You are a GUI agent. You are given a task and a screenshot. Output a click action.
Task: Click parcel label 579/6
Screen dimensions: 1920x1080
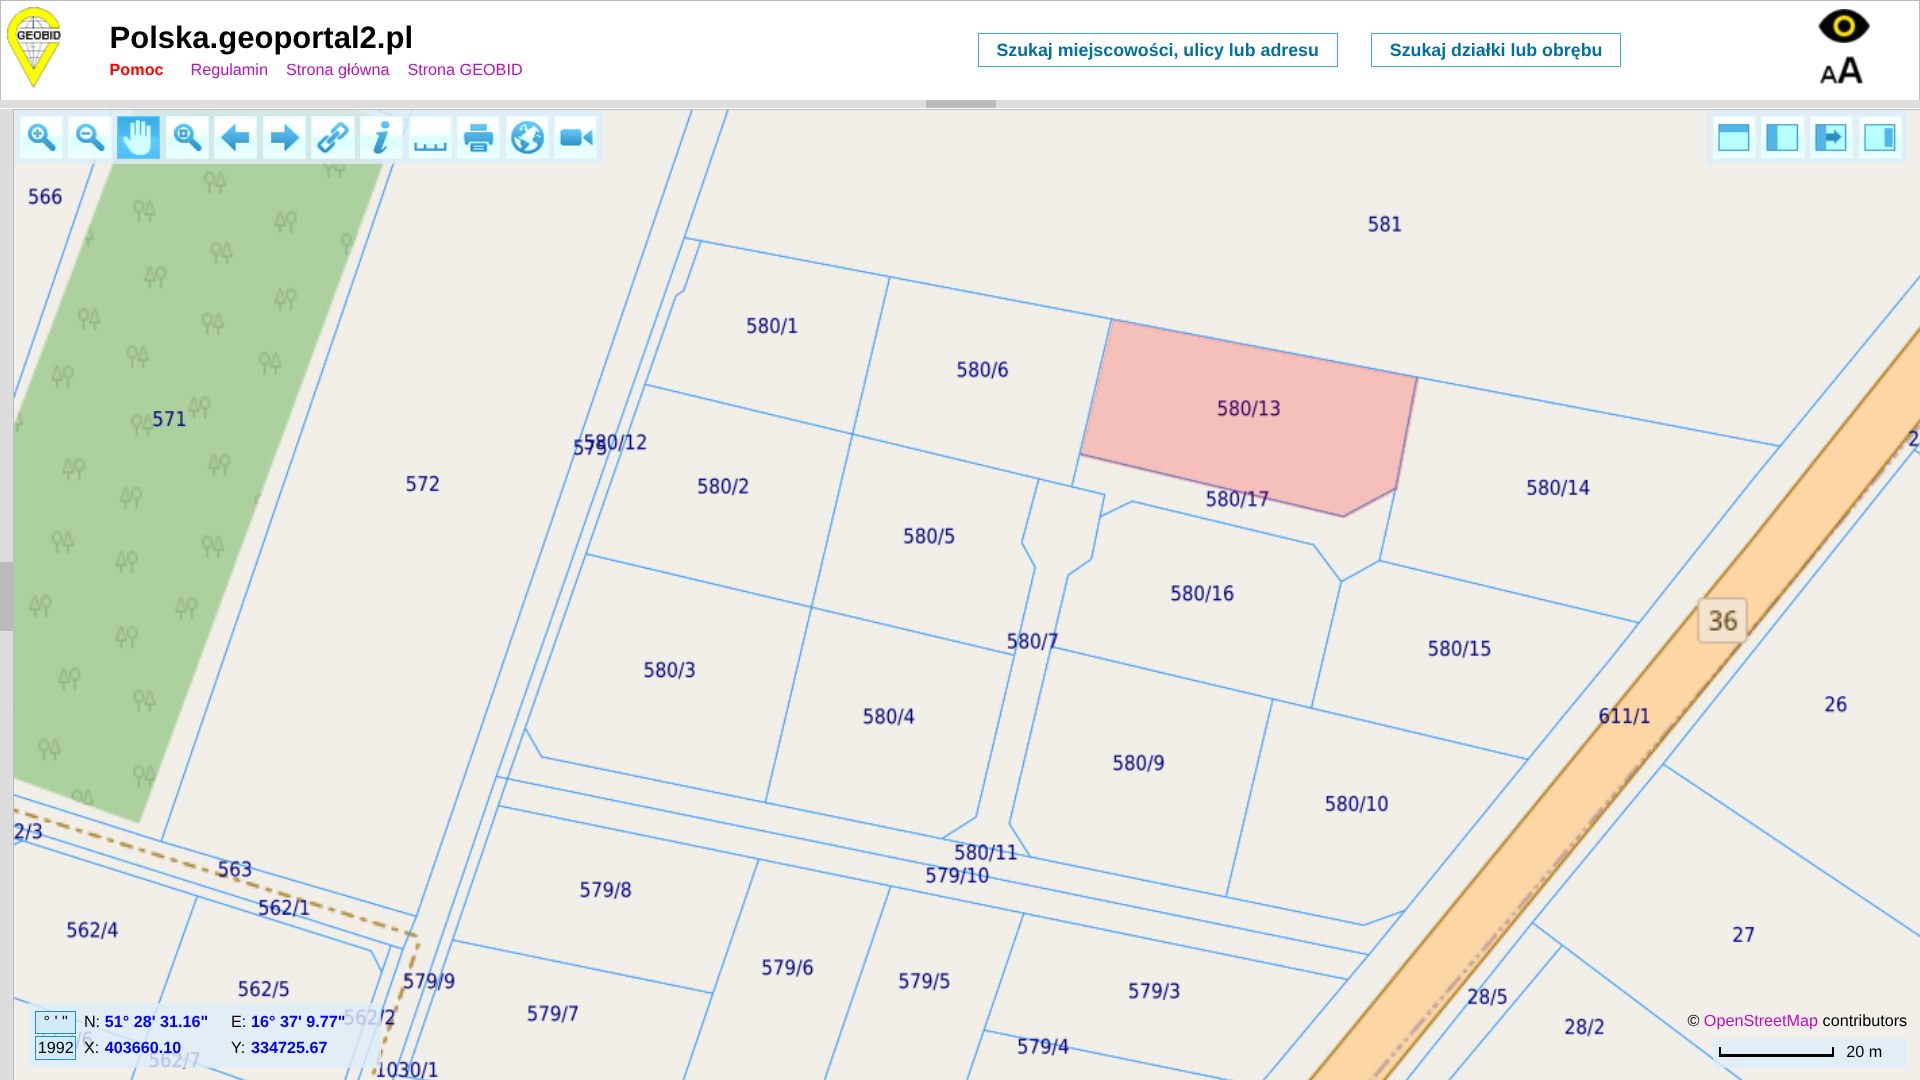pyautogui.click(x=787, y=968)
